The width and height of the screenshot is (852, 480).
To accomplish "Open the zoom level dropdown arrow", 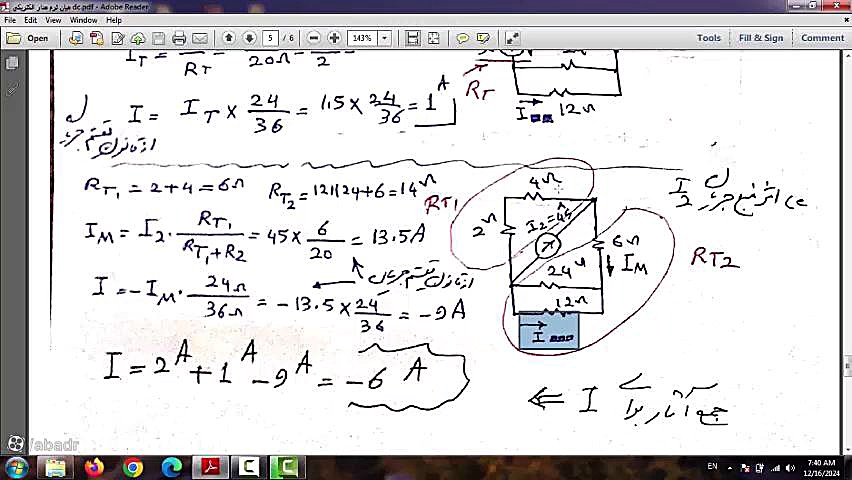I will (x=385, y=38).
